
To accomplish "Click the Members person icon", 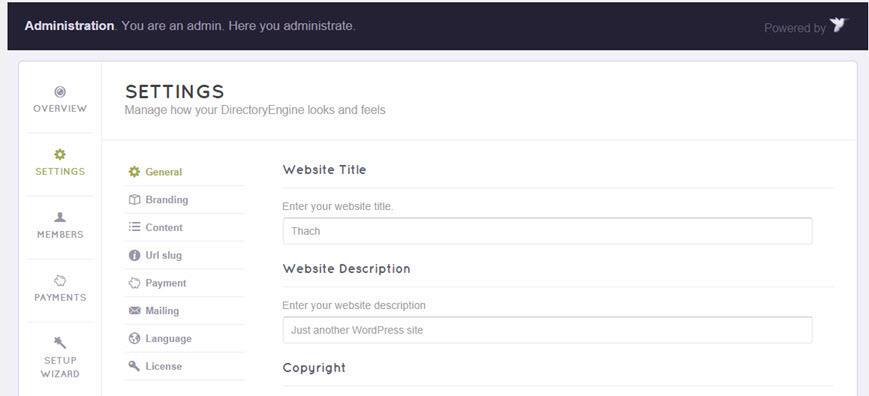I will pos(60,217).
